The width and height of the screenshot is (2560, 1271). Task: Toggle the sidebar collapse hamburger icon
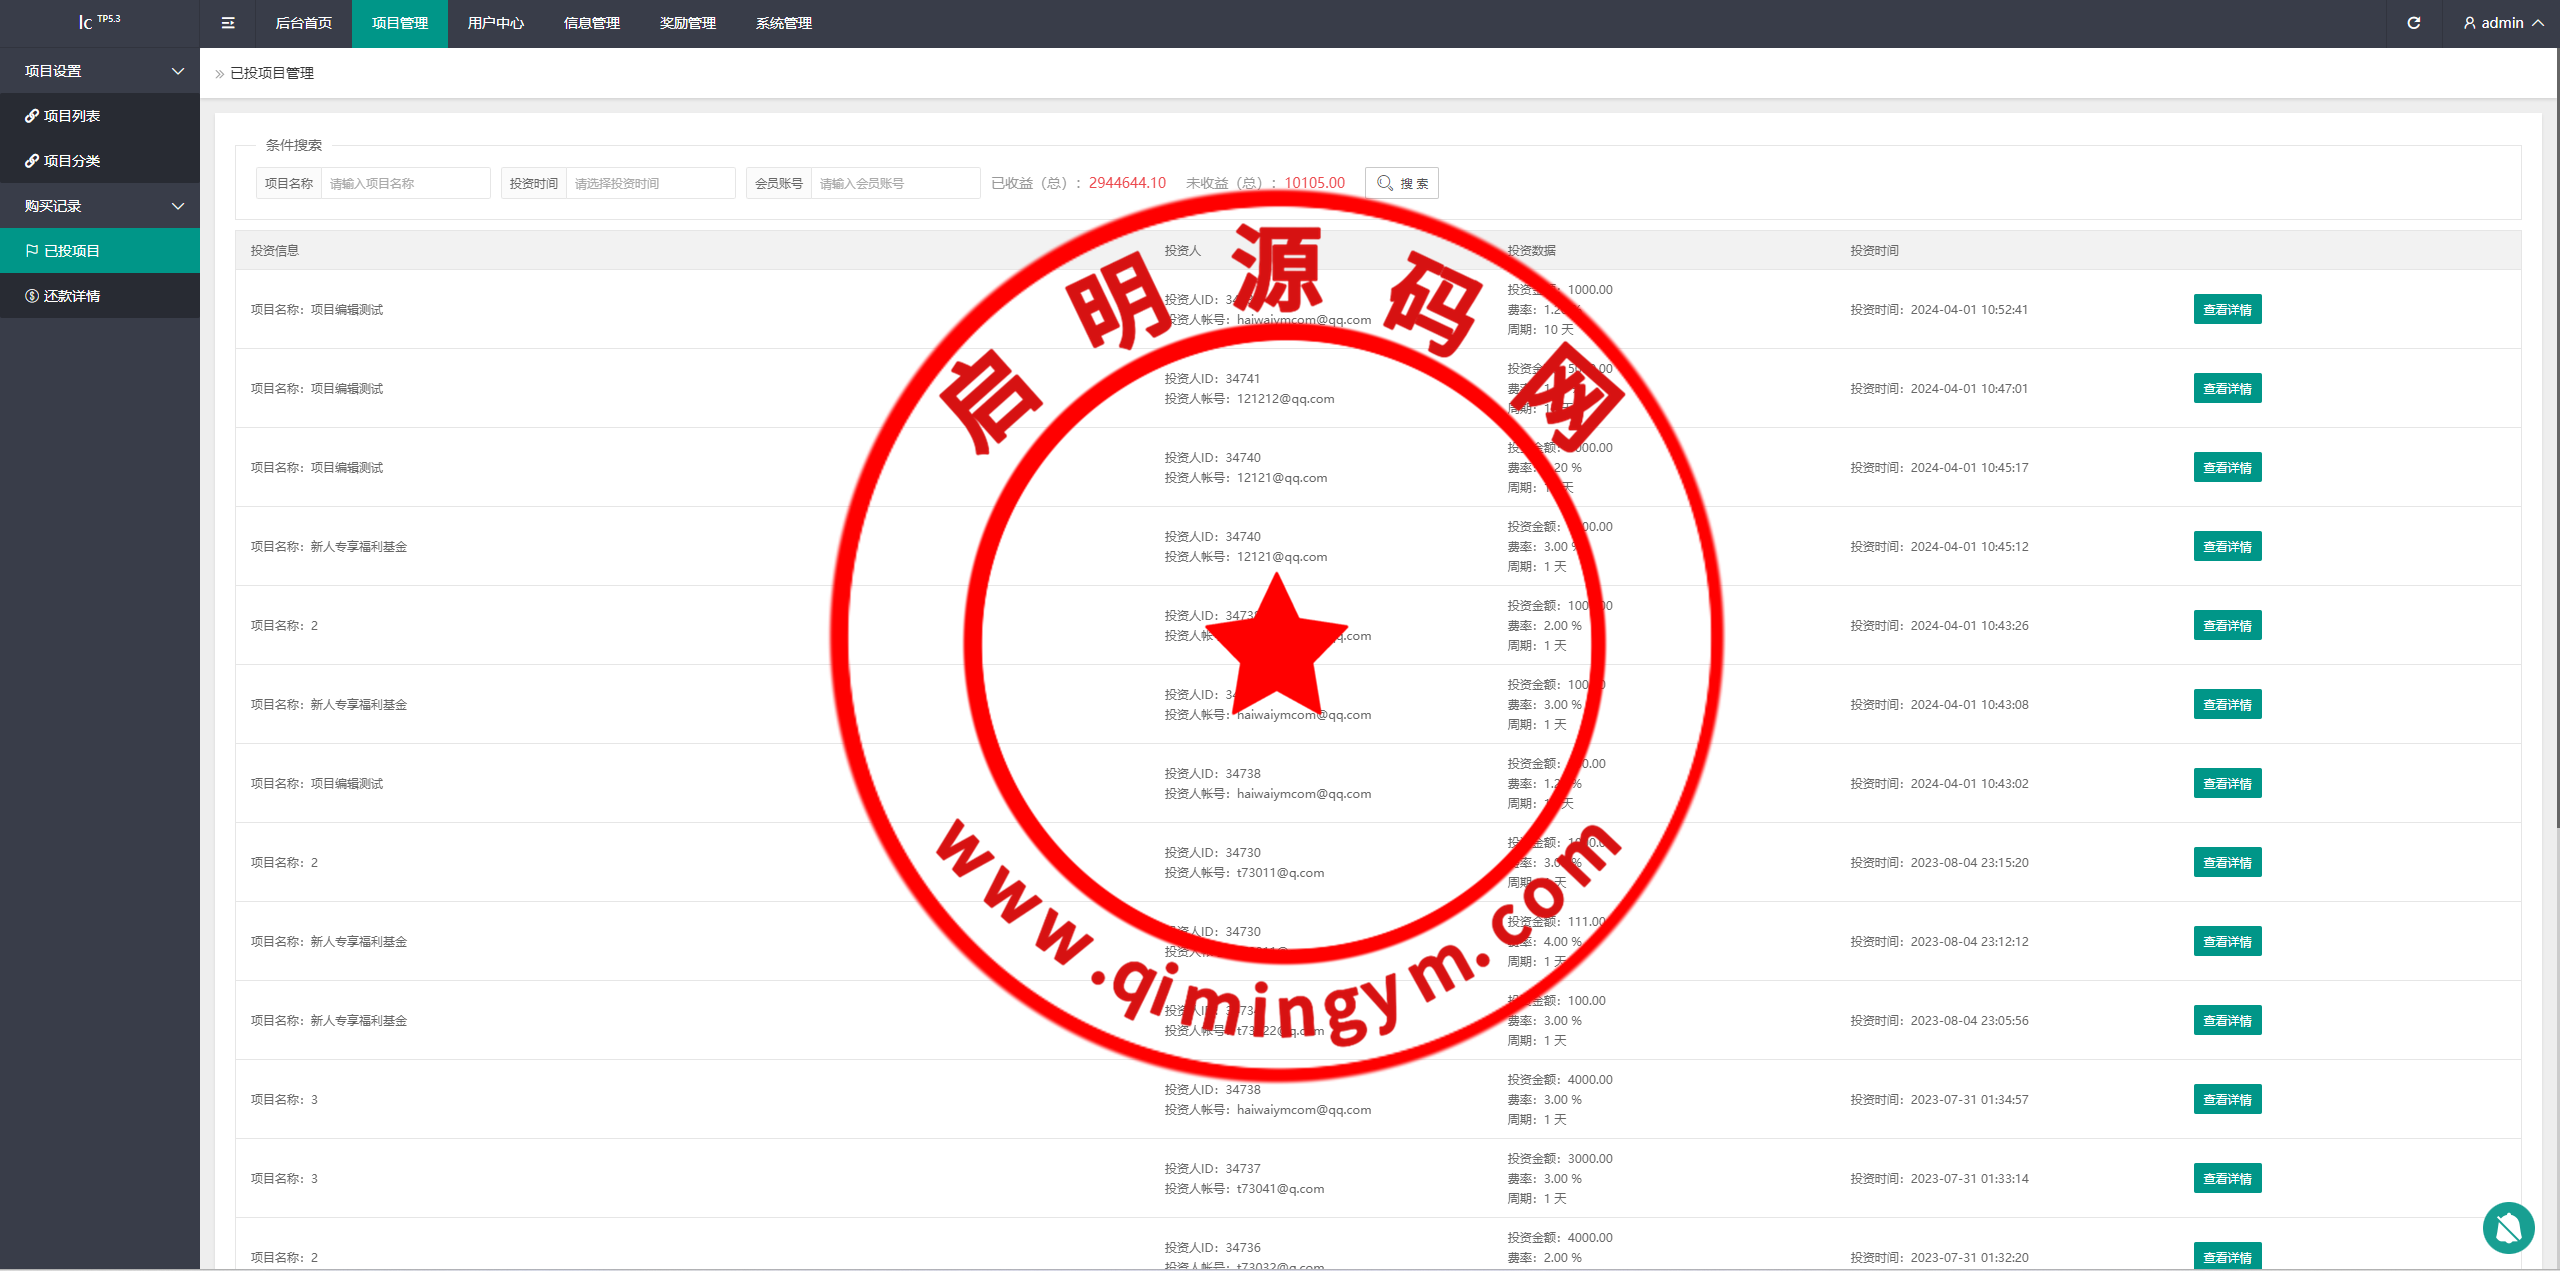coord(228,23)
